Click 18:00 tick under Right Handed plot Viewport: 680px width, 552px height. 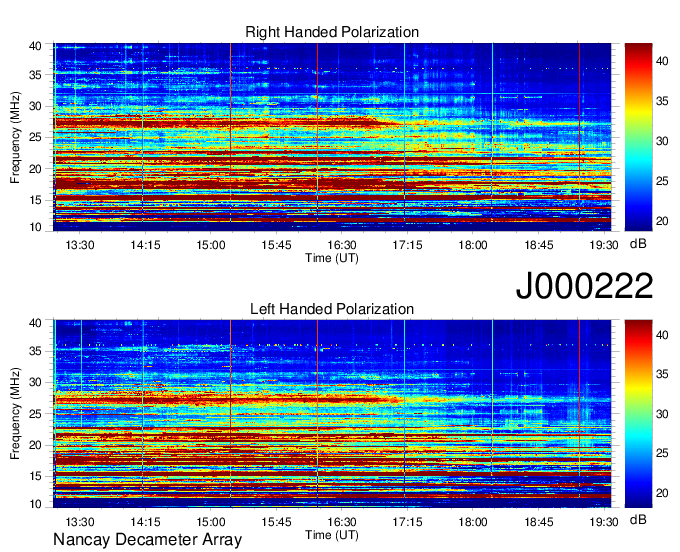point(473,245)
